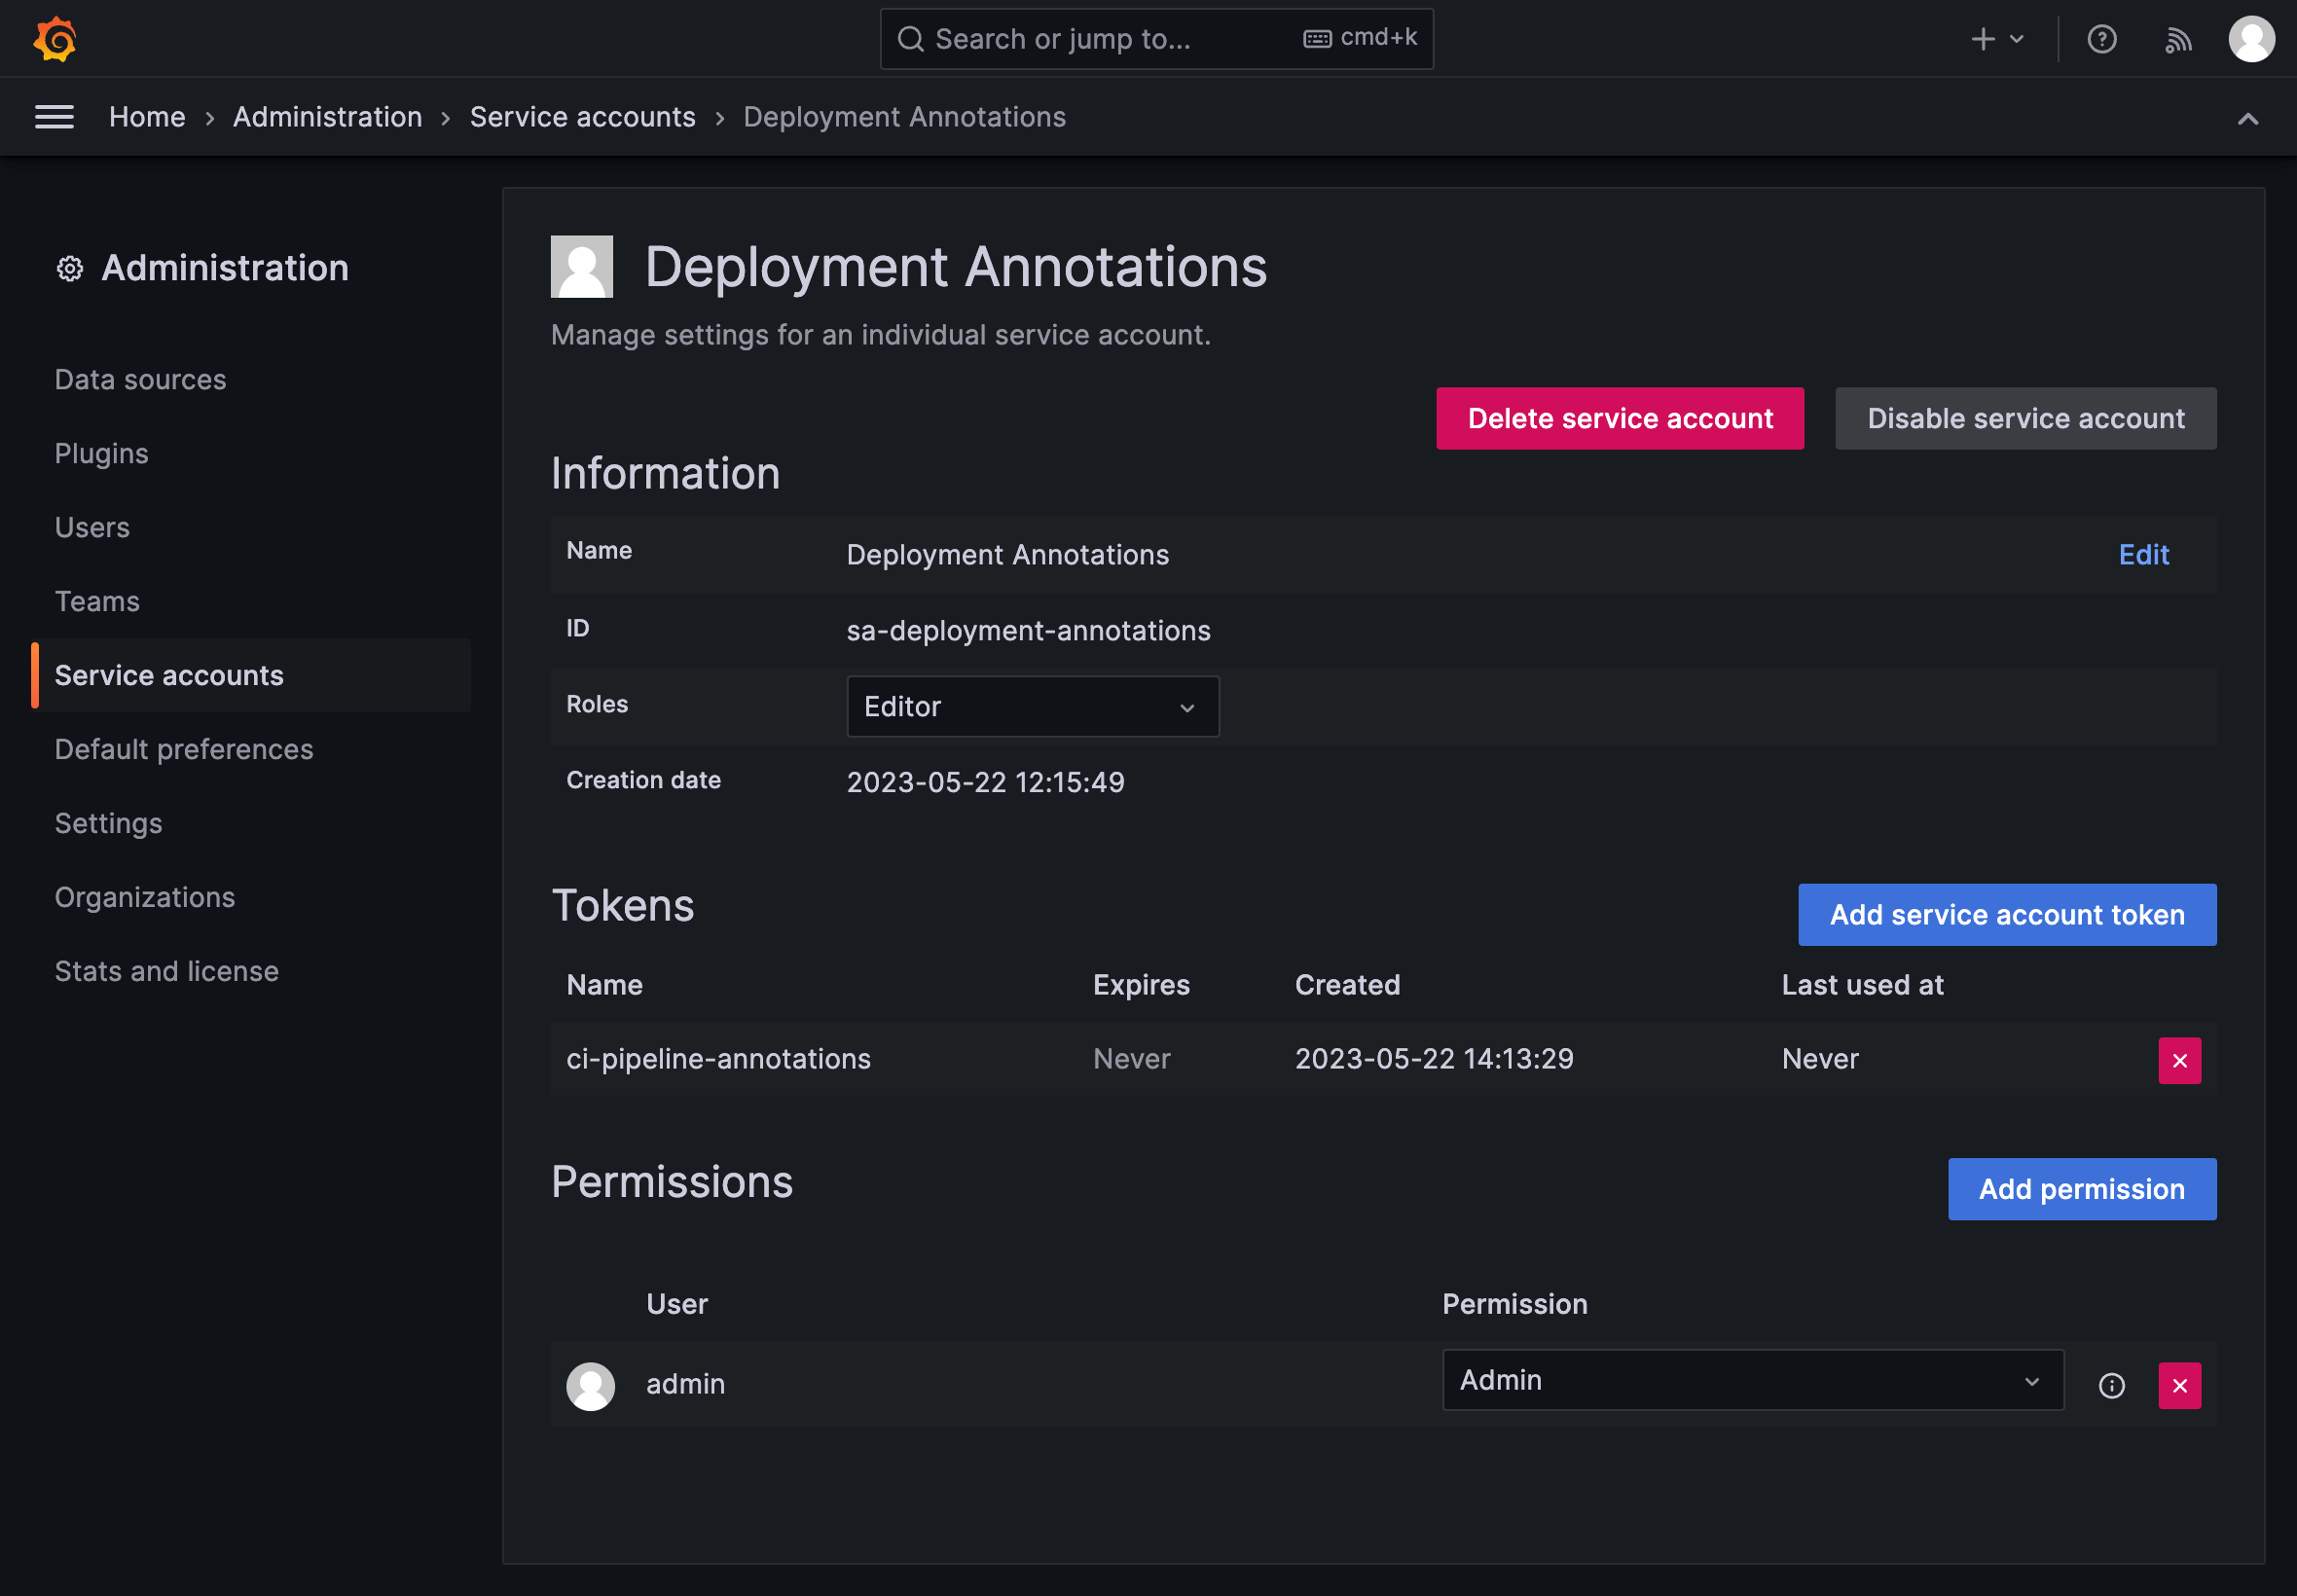Click Service accounts breadcrumb link
2297x1596 pixels.
[582, 117]
